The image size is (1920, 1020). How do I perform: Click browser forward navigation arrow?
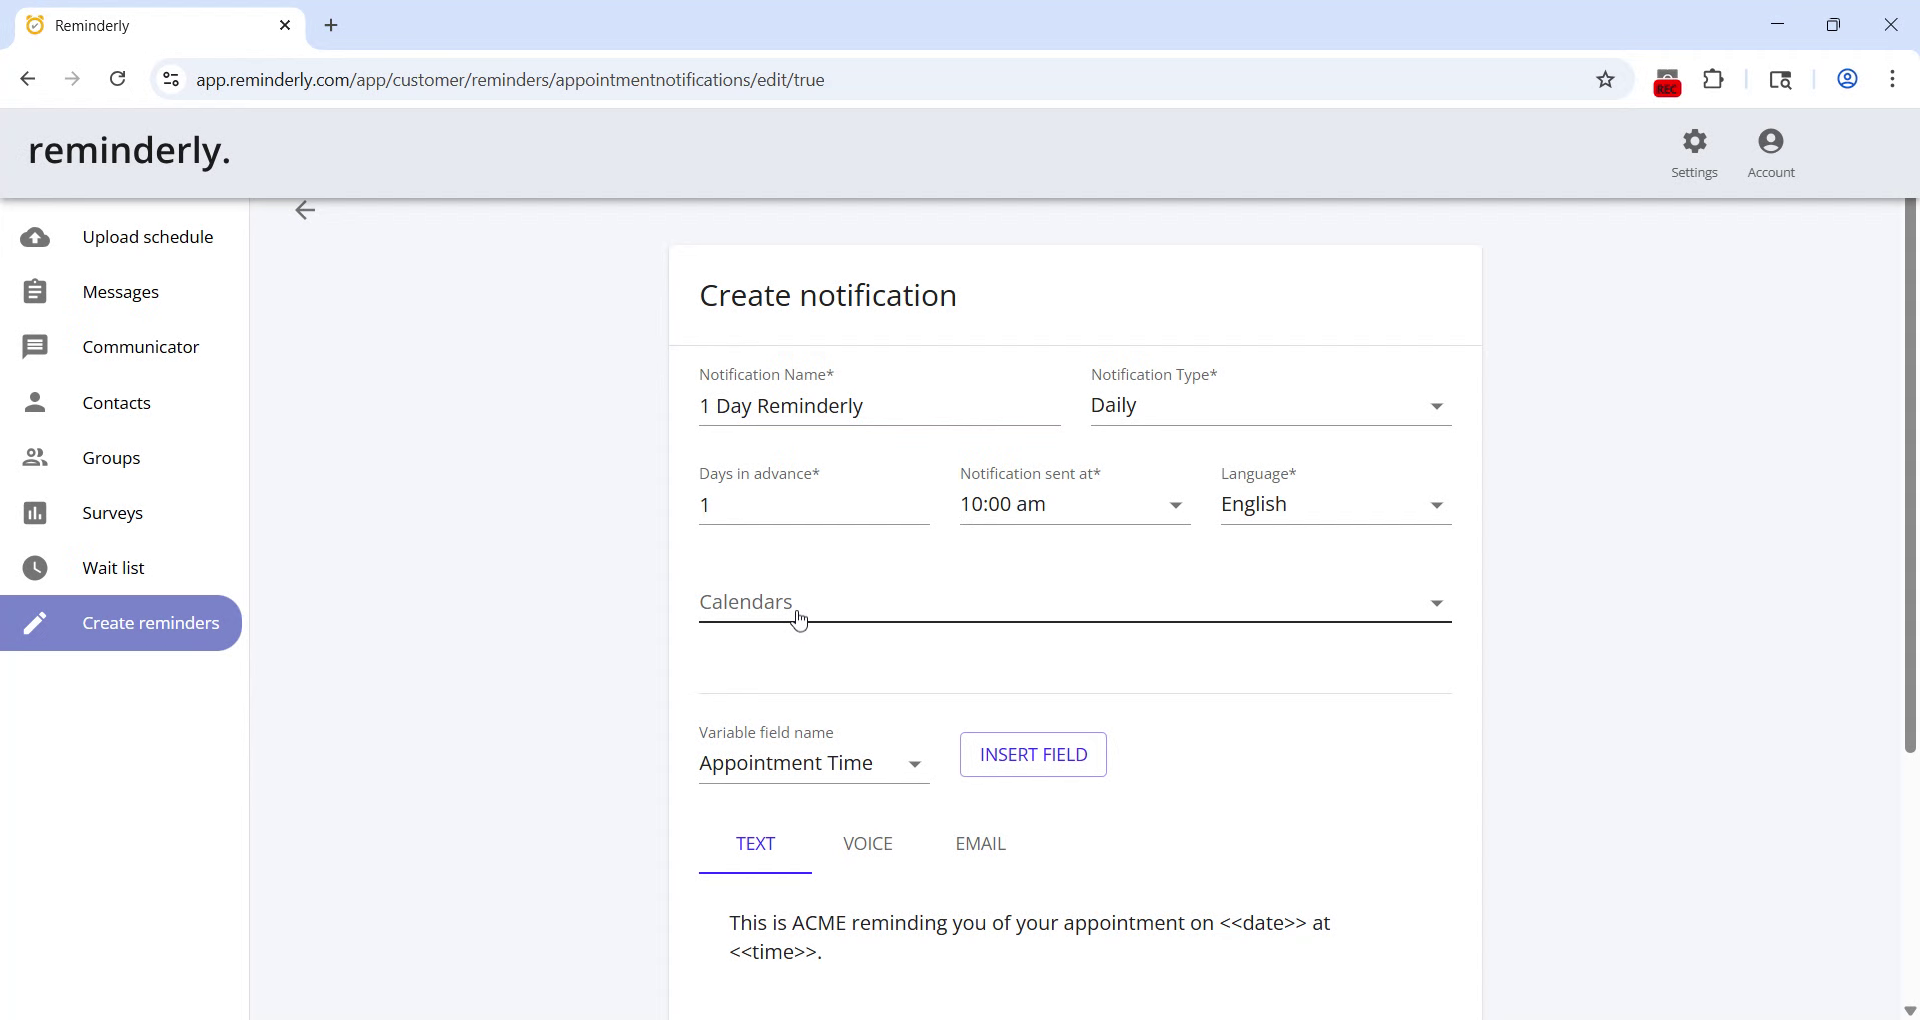pyautogui.click(x=72, y=79)
